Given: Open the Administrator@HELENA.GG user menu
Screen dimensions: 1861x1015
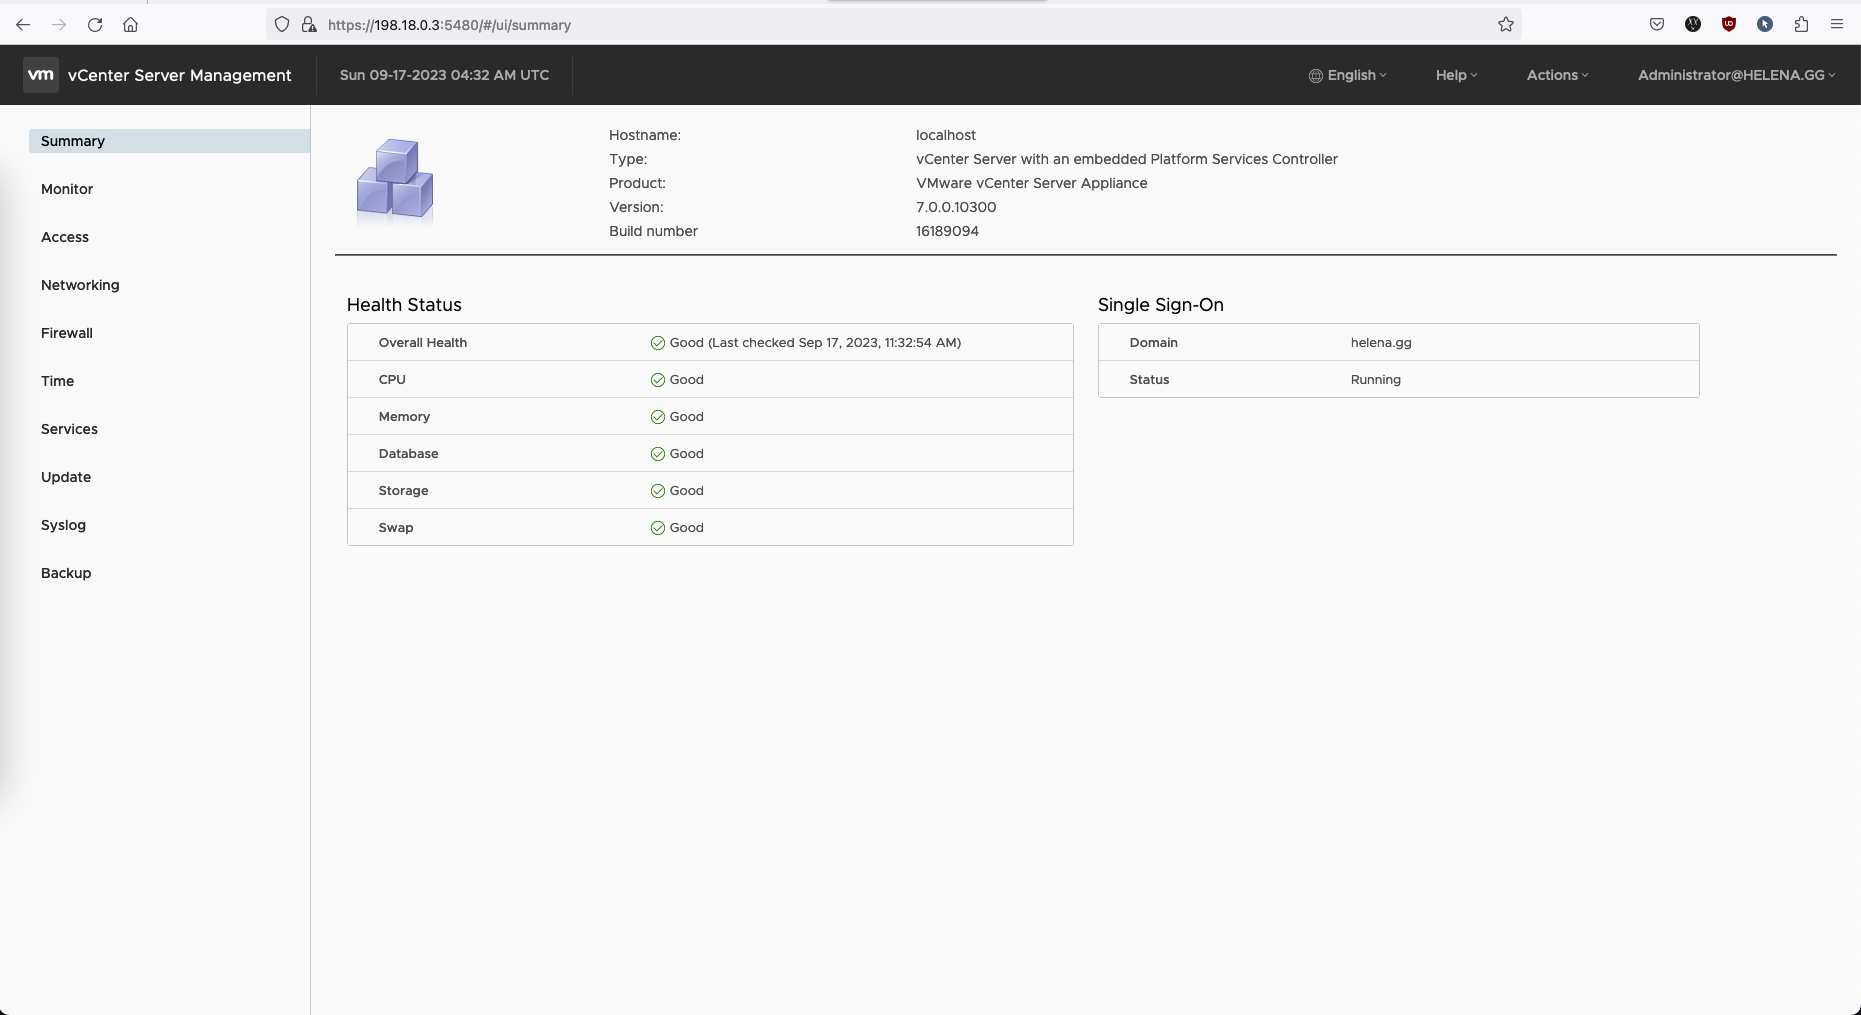Looking at the screenshot, I should [1736, 75].
